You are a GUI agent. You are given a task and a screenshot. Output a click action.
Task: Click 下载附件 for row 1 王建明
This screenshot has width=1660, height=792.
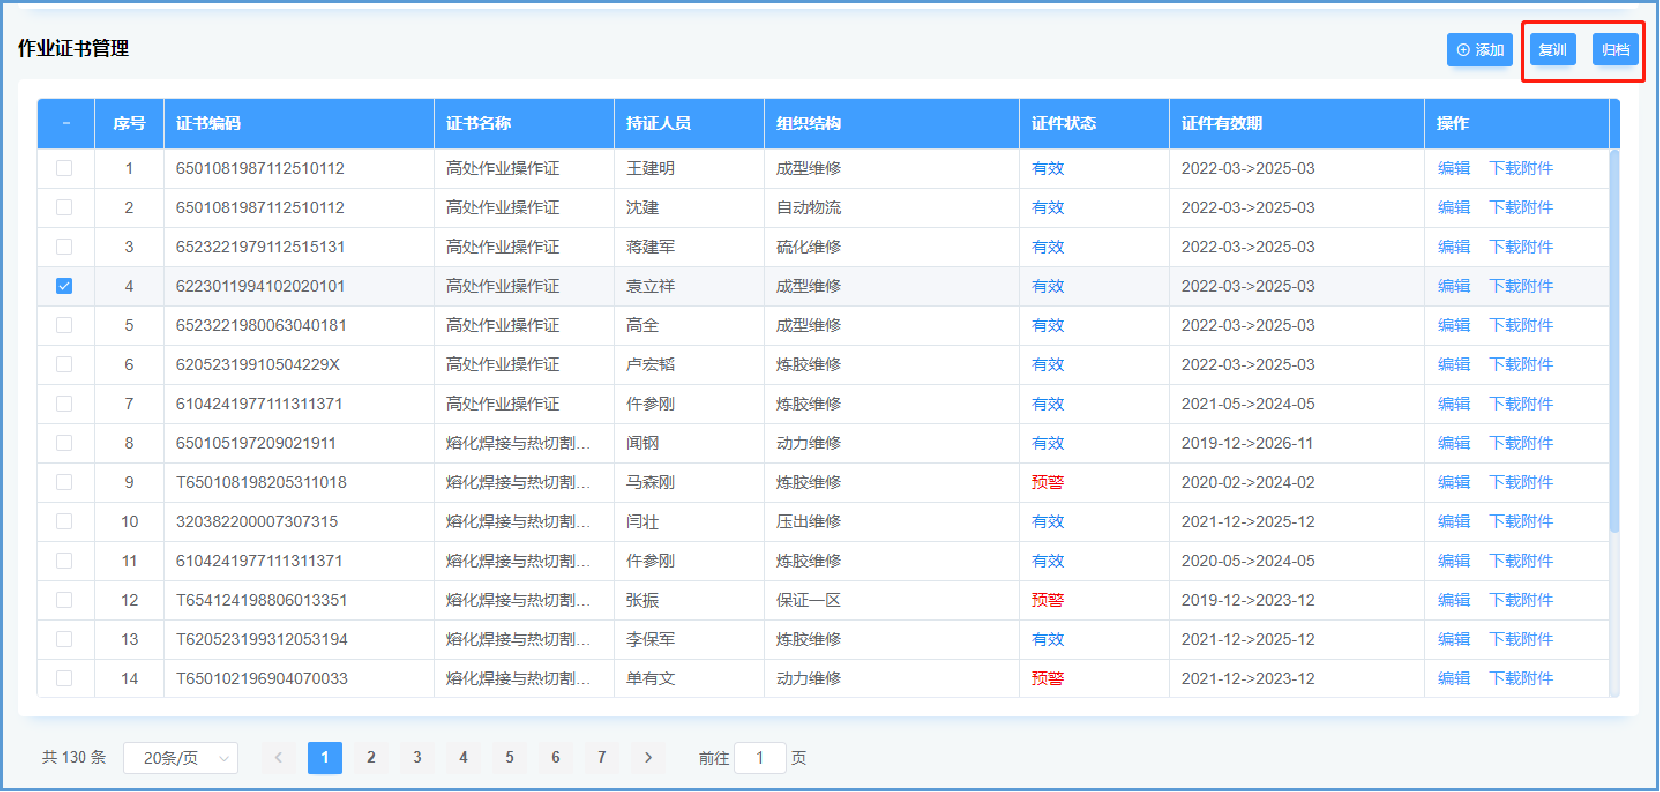coord(1521,168)
